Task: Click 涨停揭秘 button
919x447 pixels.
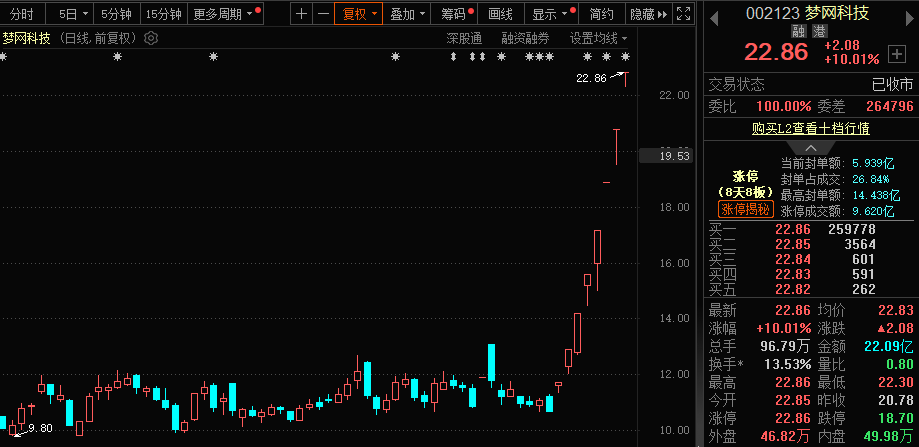Action: (745, 209)
